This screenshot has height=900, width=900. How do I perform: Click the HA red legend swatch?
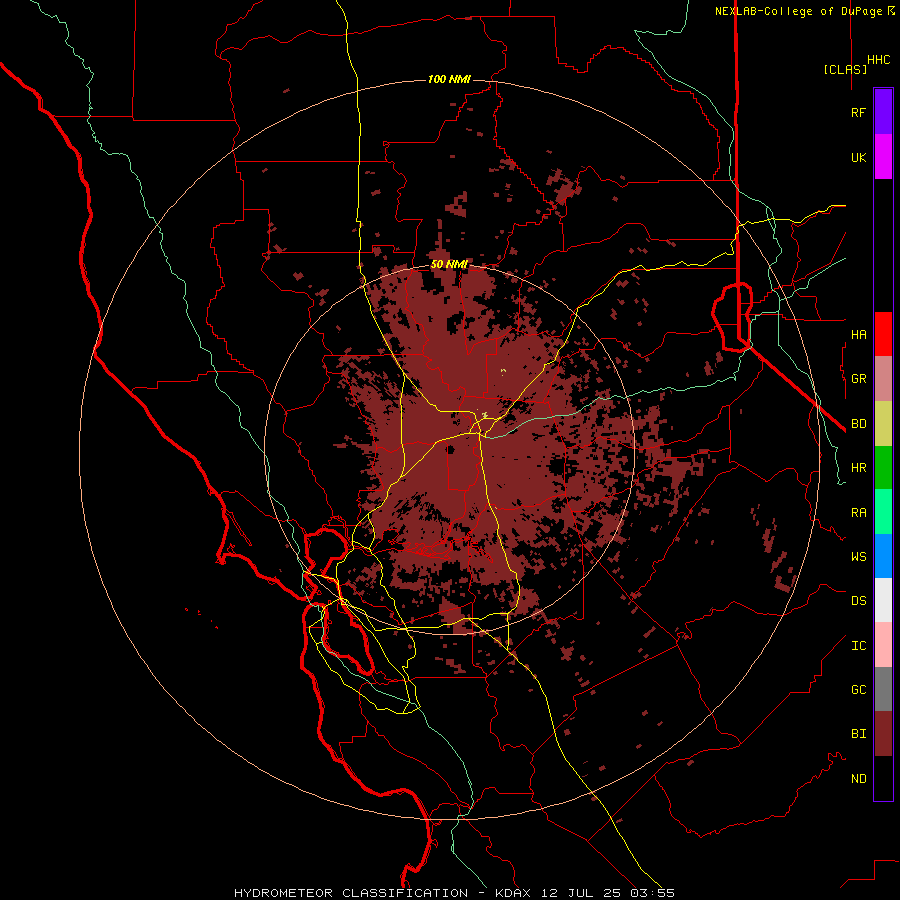click(x=883, y=334)
